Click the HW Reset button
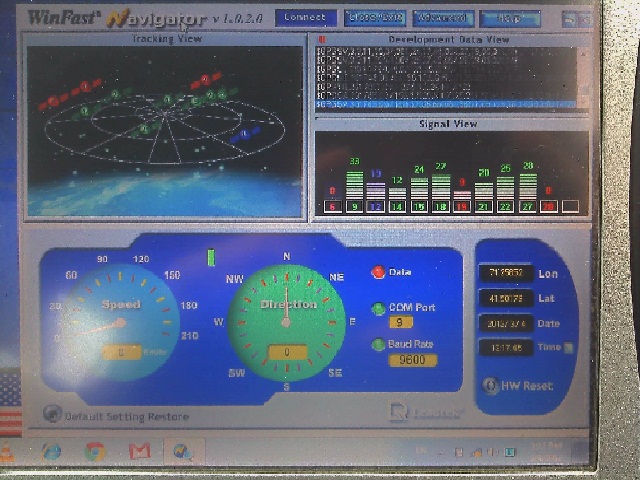Image resolution: width=640 pixels, height=480 pixels. tap(518, 386)
